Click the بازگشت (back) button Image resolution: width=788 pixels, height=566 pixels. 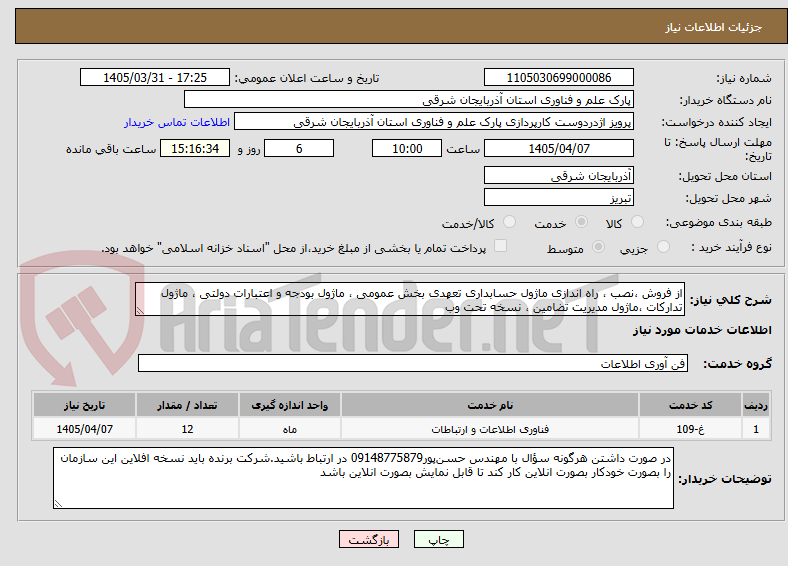(369, 539)
